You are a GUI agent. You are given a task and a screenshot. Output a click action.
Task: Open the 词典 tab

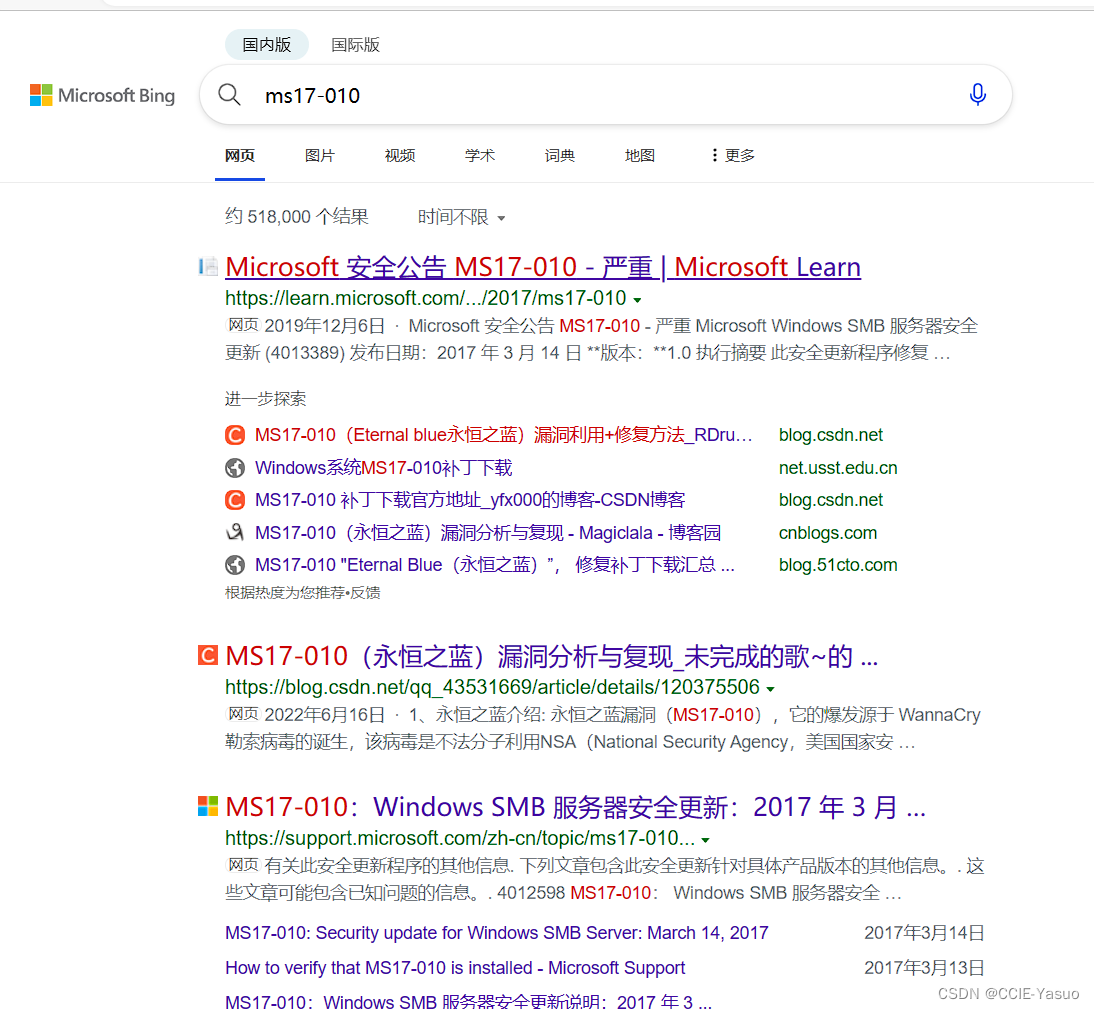point(560,156)
